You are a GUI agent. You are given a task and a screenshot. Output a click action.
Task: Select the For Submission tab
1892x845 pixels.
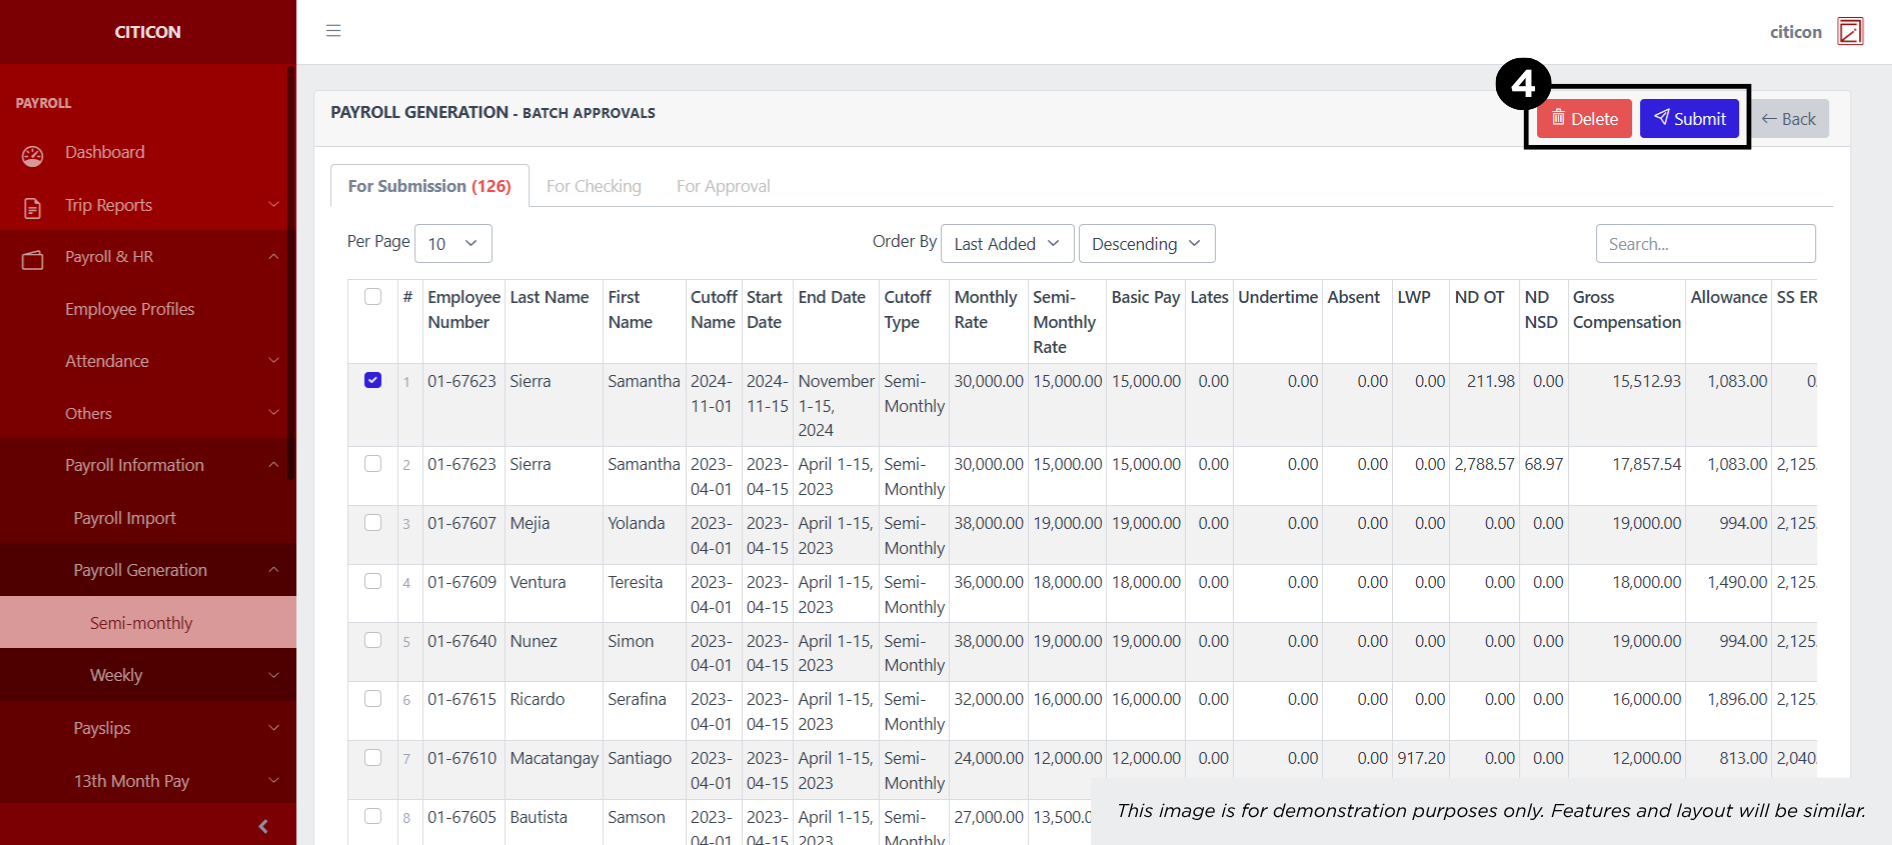429,186
